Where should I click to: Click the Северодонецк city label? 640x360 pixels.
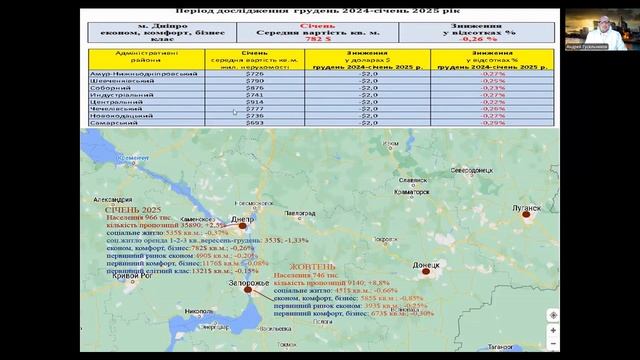pos(472,170)
